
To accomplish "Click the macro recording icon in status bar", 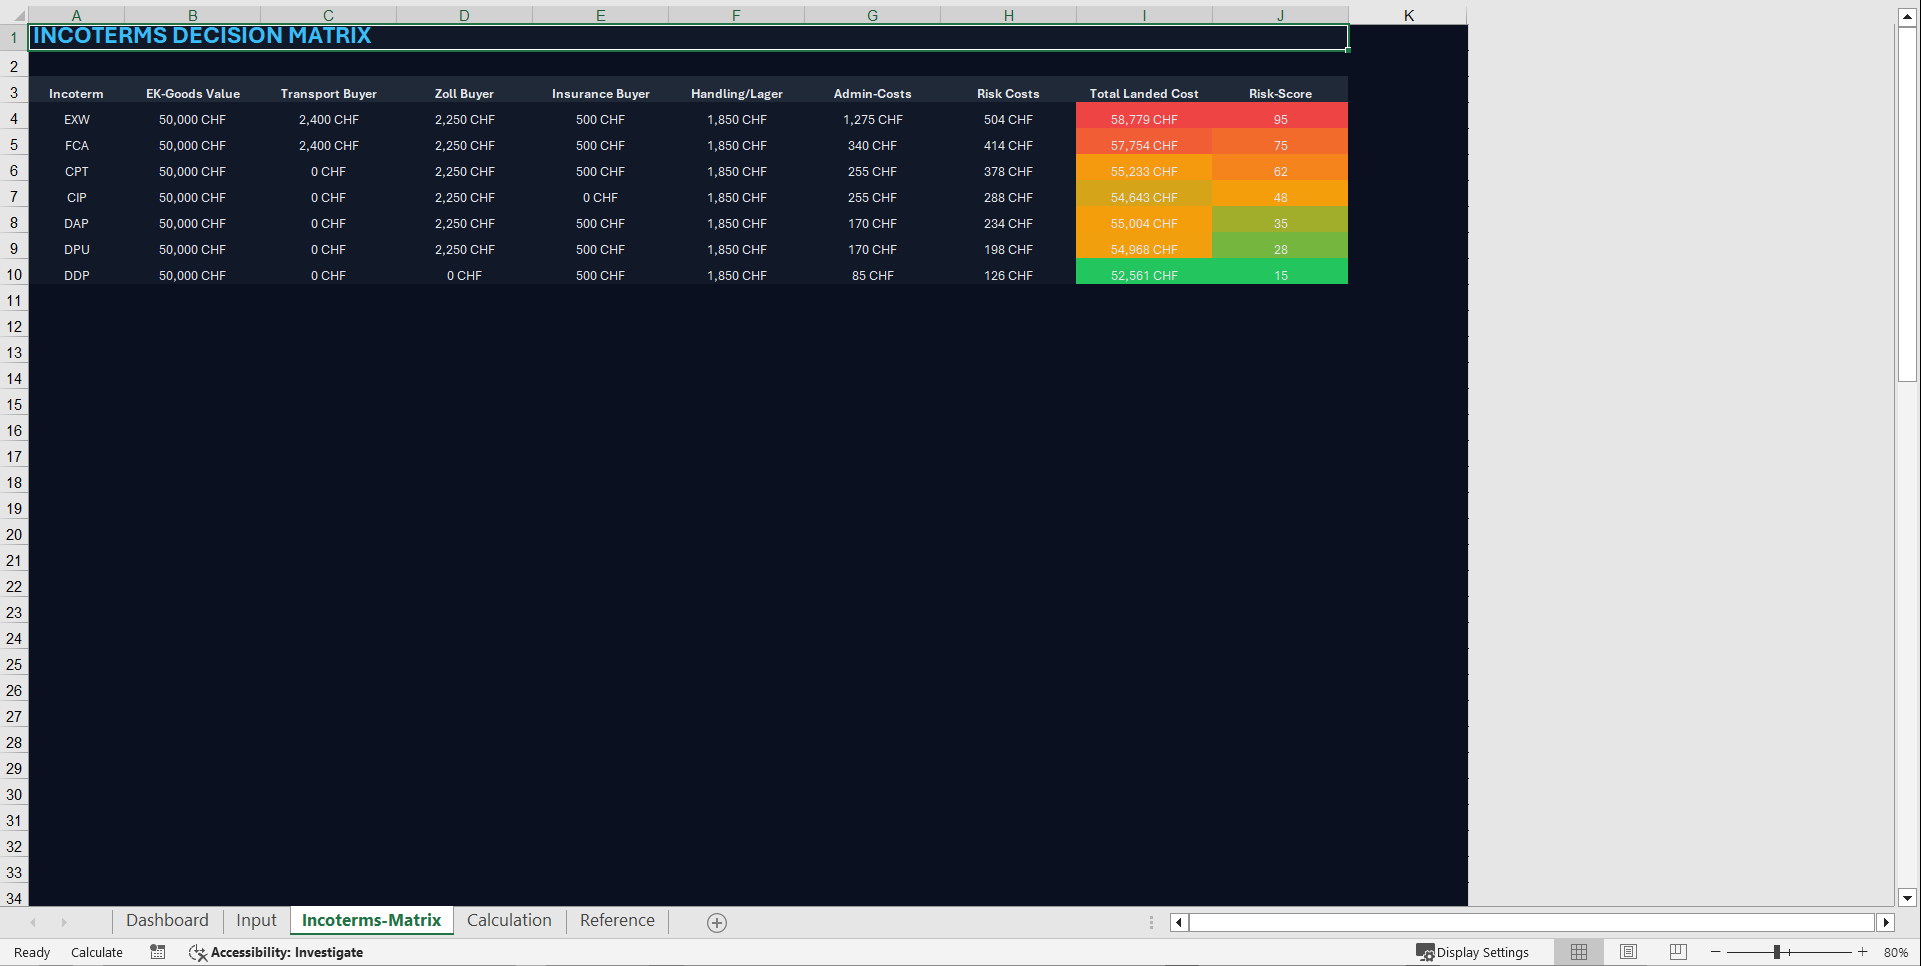I will [x=158, y=952].
